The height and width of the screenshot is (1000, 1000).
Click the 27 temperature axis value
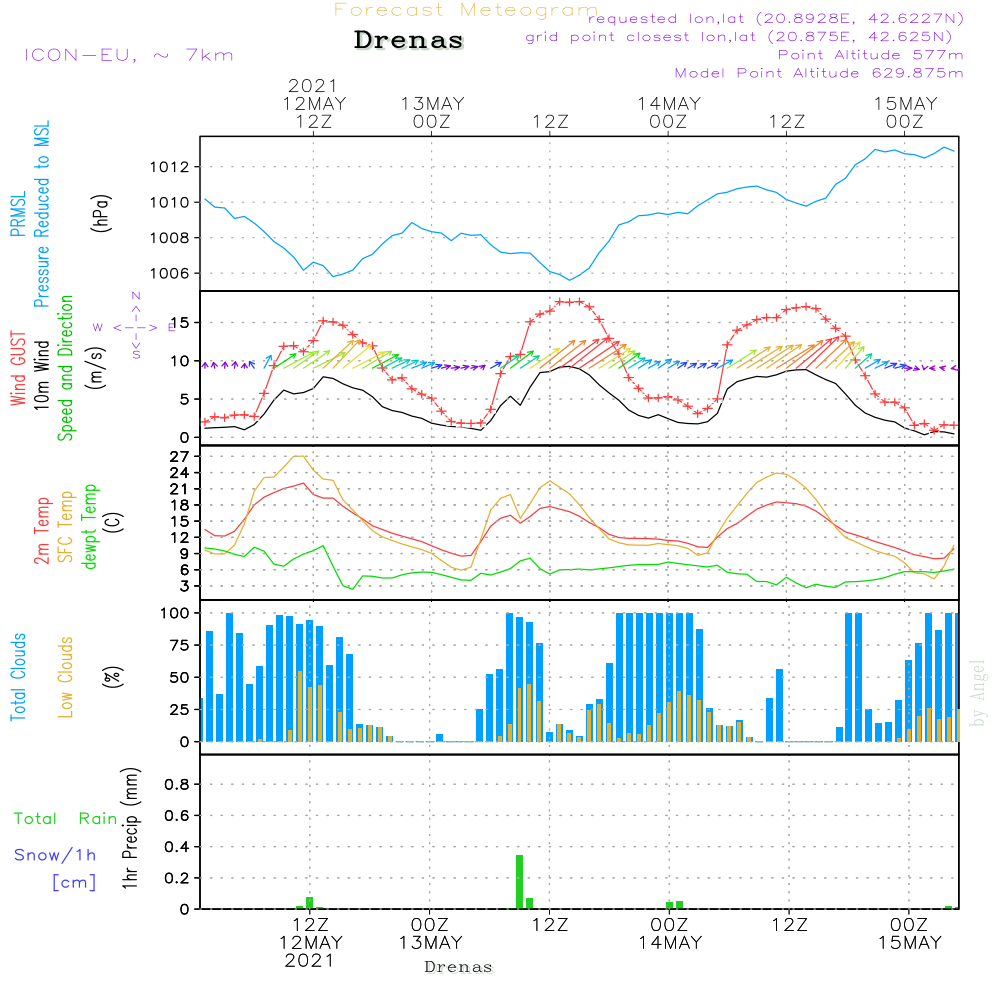[x=179, y=457]
